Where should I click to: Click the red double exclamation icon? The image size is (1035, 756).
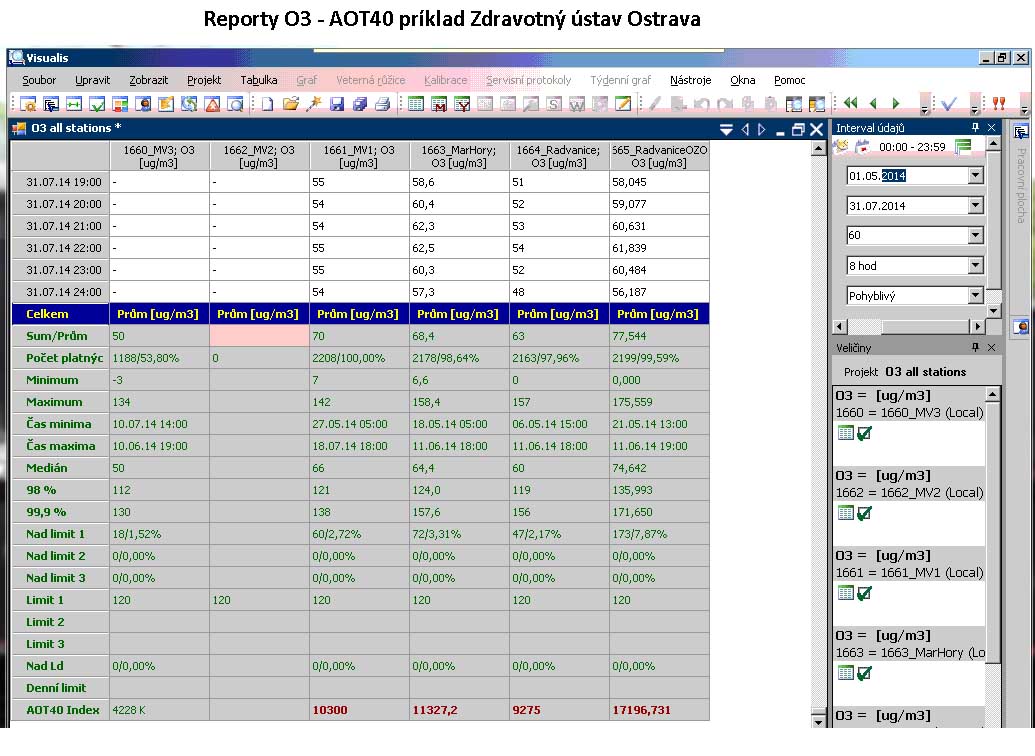(999, 103)
